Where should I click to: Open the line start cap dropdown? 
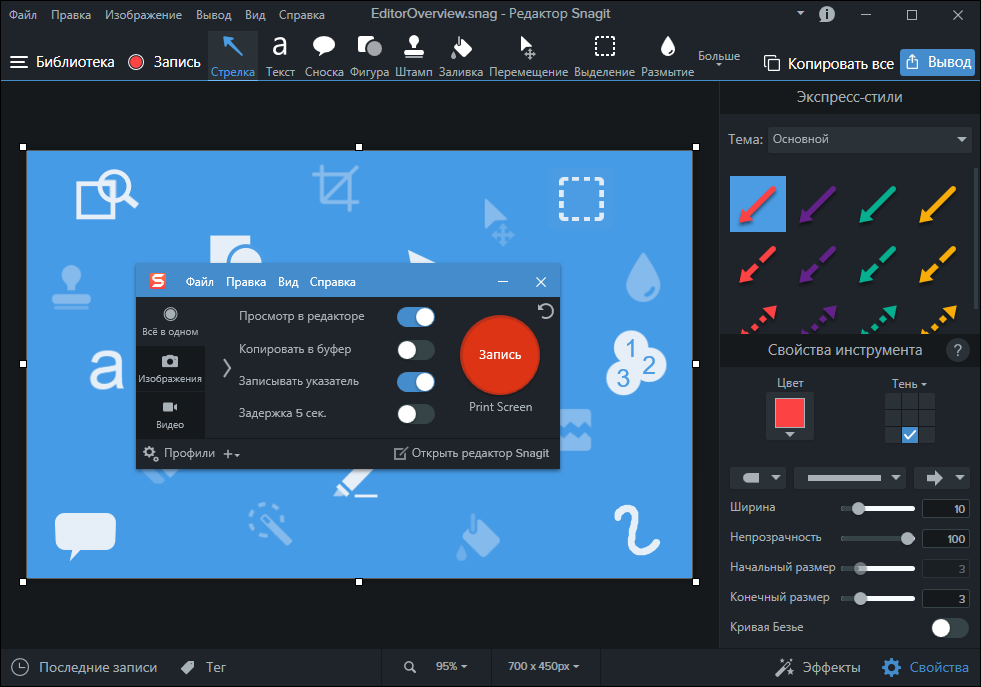tap(759, 478)
